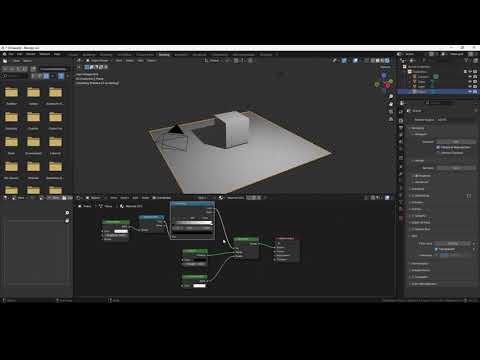Toggle Film Transparent checkbox

click(x=436, y=249)
